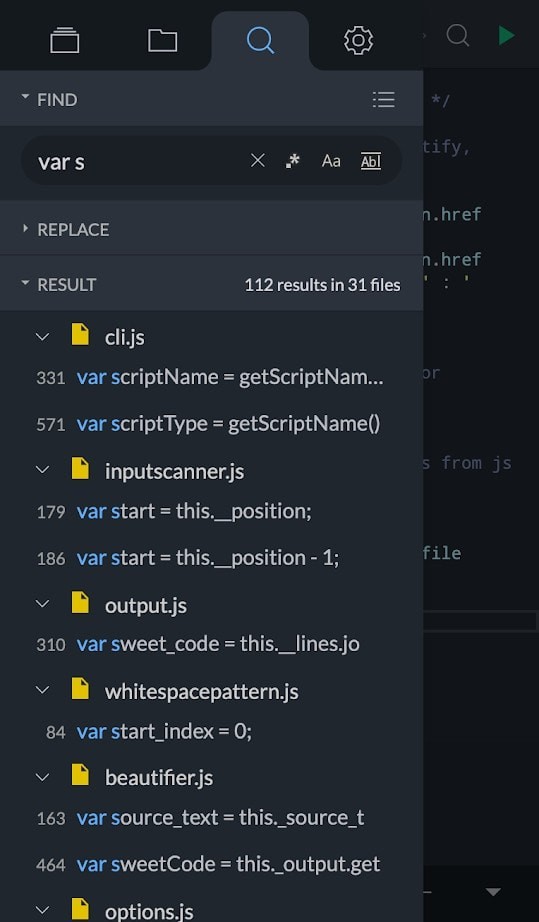539x922 pixels.
Task: Clear the search text with X
Action: pos(257,161)
